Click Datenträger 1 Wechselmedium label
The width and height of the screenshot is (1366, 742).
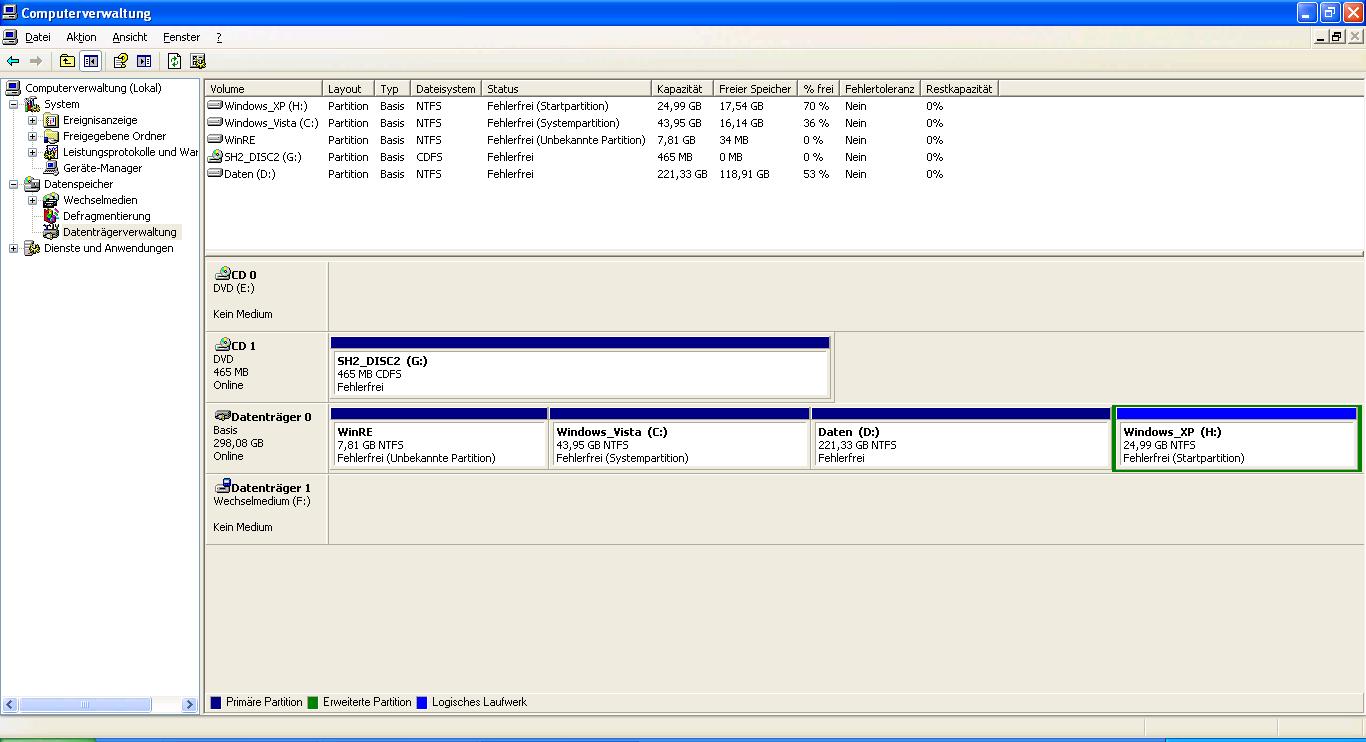click(x=267, y=508)
